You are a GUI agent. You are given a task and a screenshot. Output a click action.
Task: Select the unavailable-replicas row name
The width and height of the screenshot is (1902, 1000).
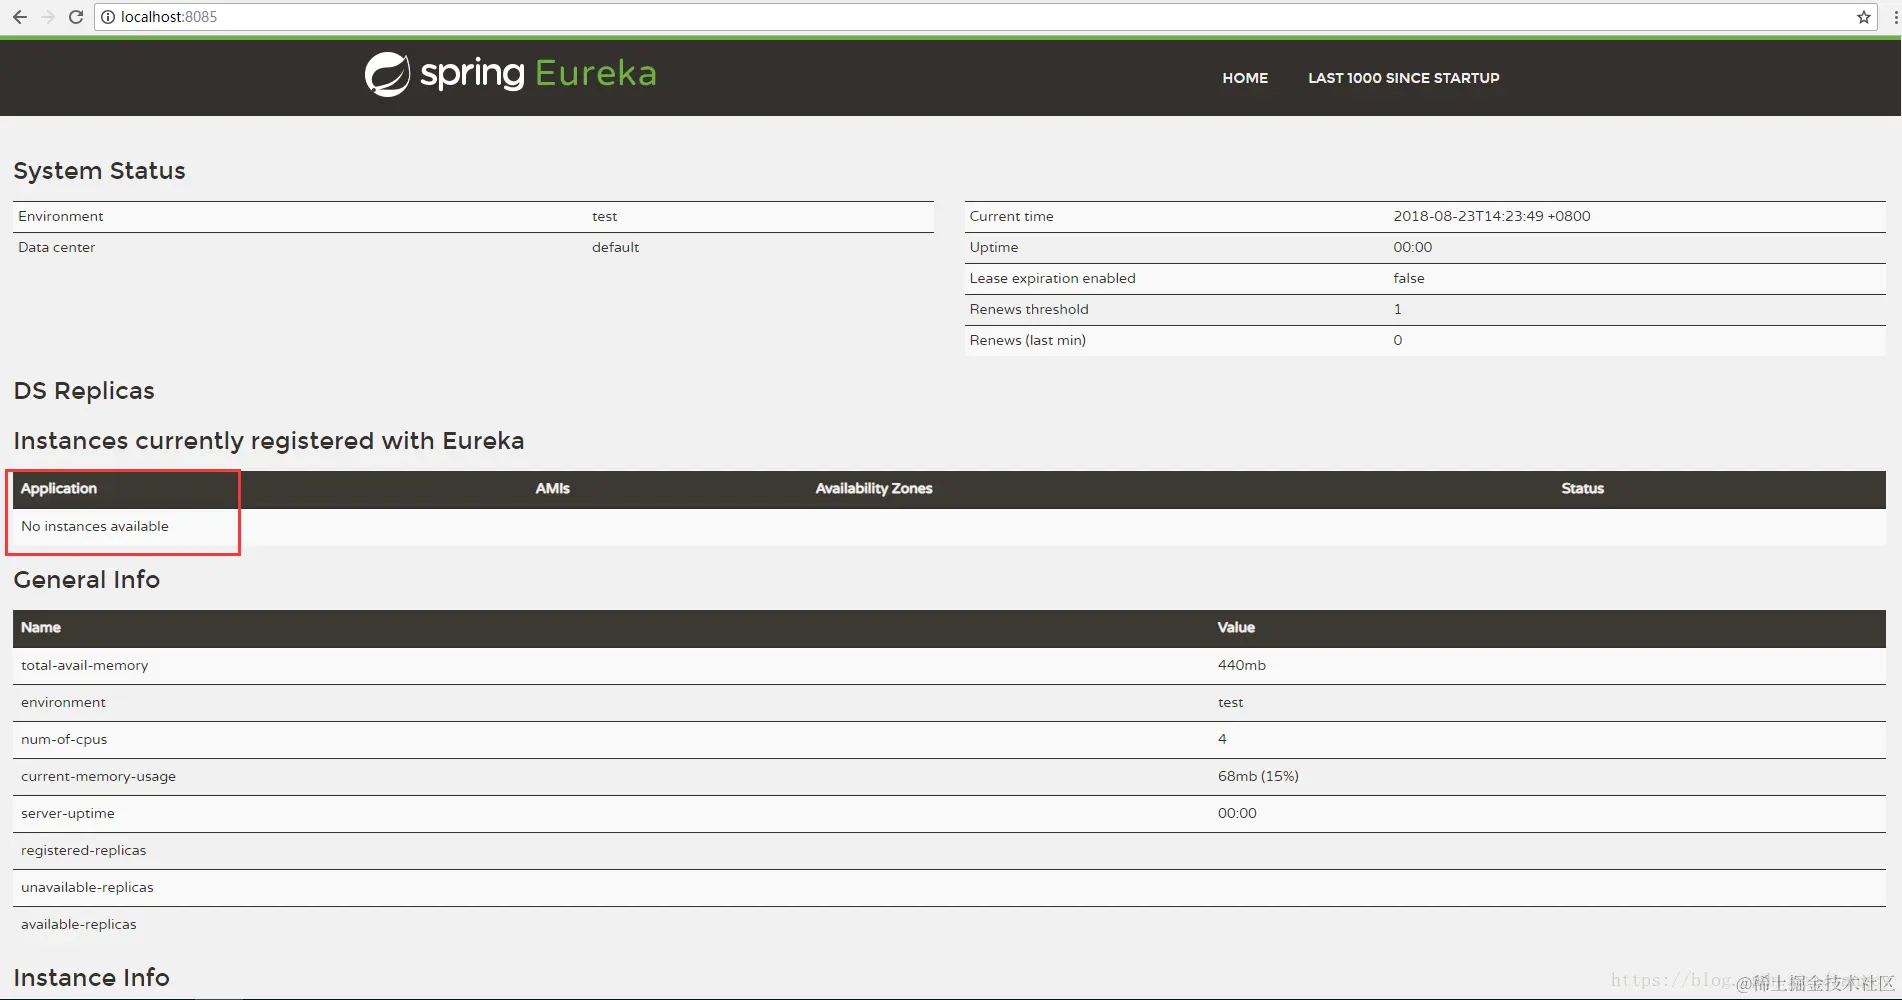87,887
